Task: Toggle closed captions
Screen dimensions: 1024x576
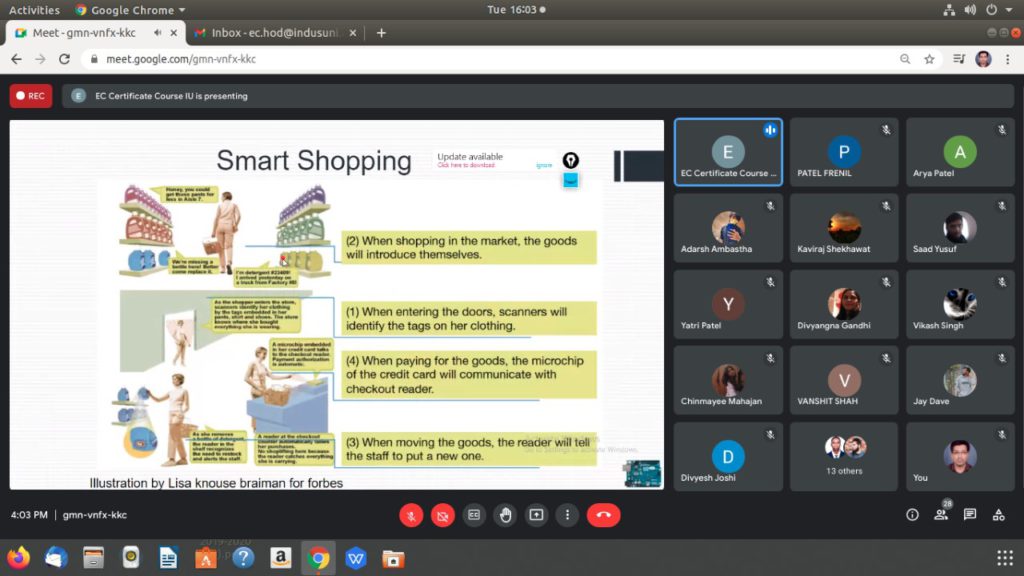Action: [474, 515]
